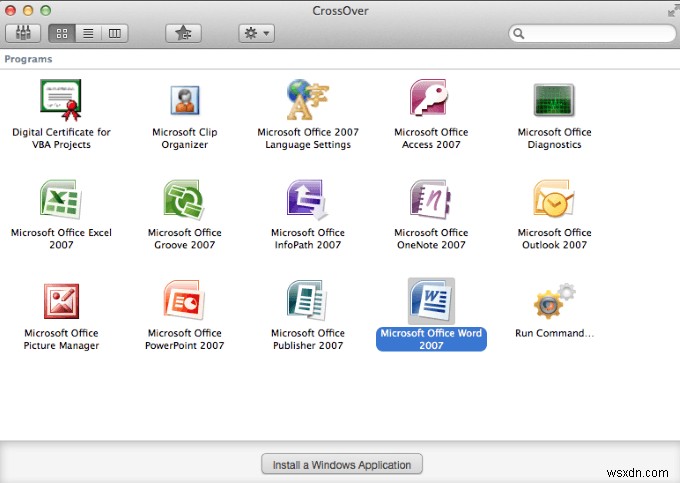This screenshot has height=483, width=680.
Task: Switch to list view
Action: 88,33
